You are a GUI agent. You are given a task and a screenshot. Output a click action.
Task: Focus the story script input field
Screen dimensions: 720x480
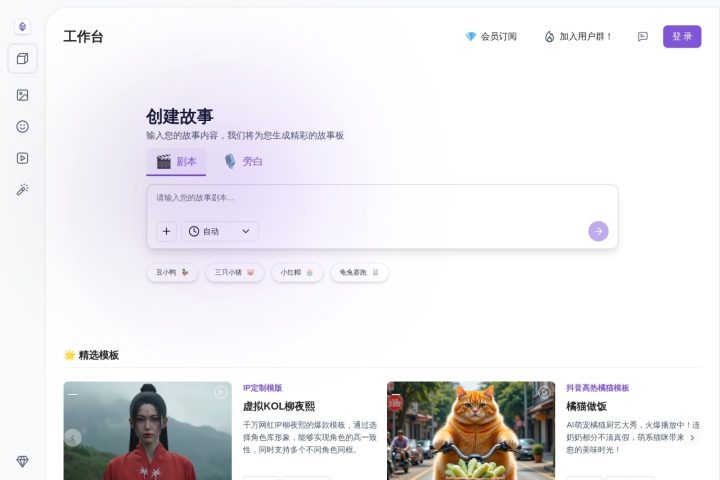click(x=382, y=198)
